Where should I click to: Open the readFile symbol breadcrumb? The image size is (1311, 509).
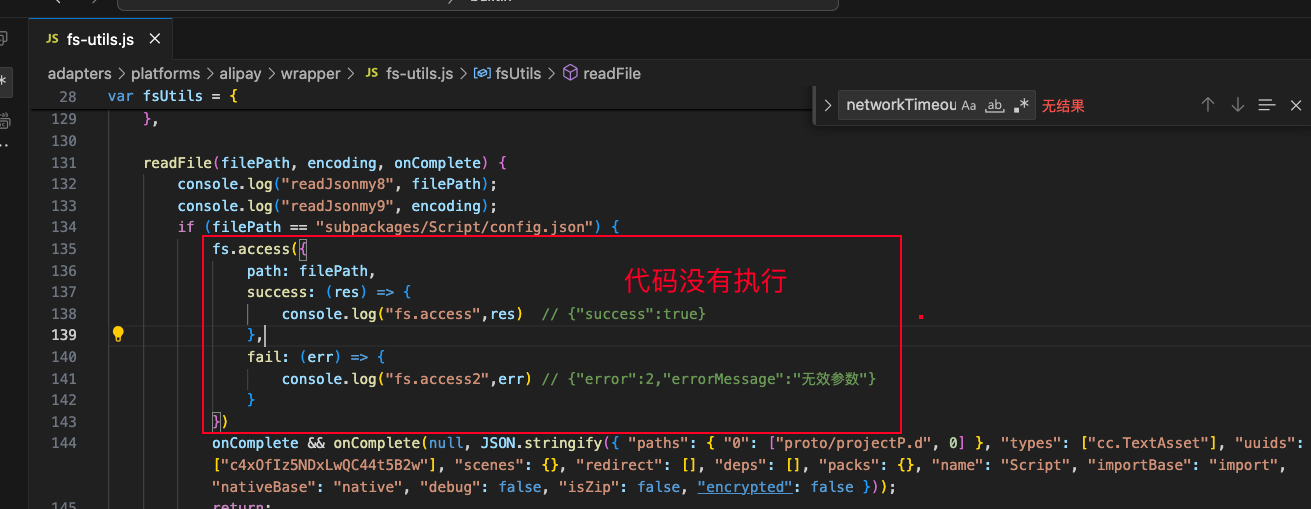coord(601,74)
